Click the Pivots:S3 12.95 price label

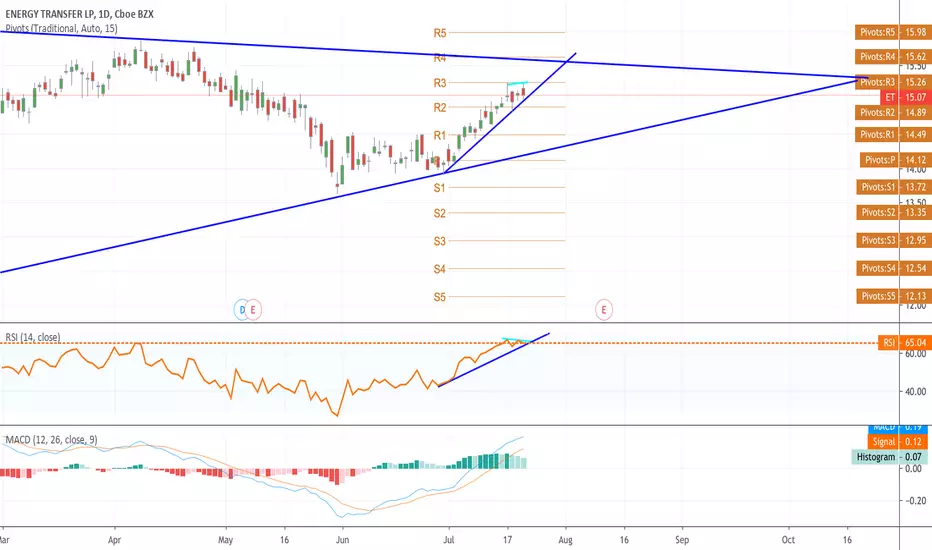tap(893, 240)
